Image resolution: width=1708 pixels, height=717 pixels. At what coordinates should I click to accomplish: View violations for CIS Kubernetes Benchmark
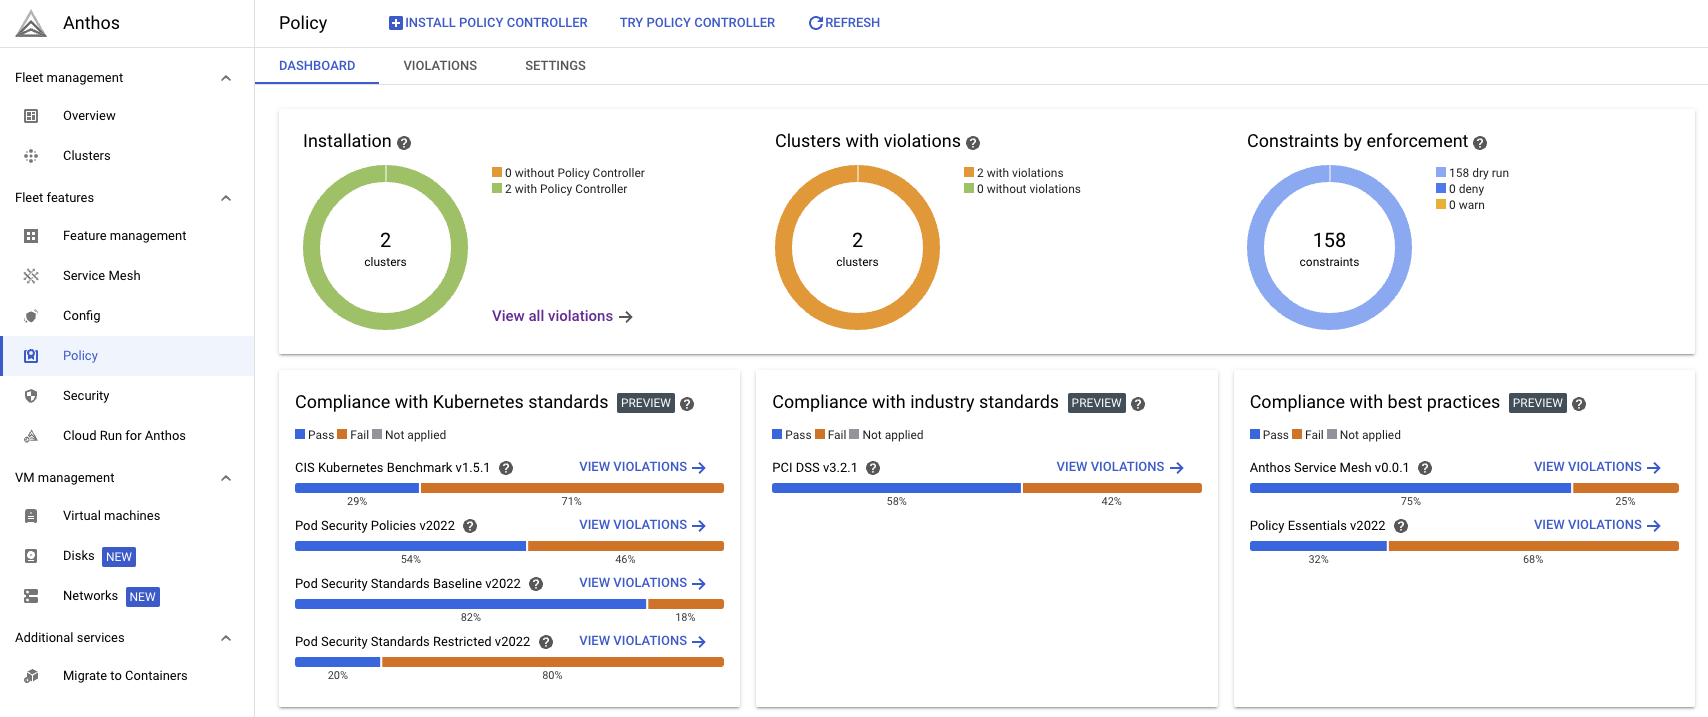(x=642, y=467)
